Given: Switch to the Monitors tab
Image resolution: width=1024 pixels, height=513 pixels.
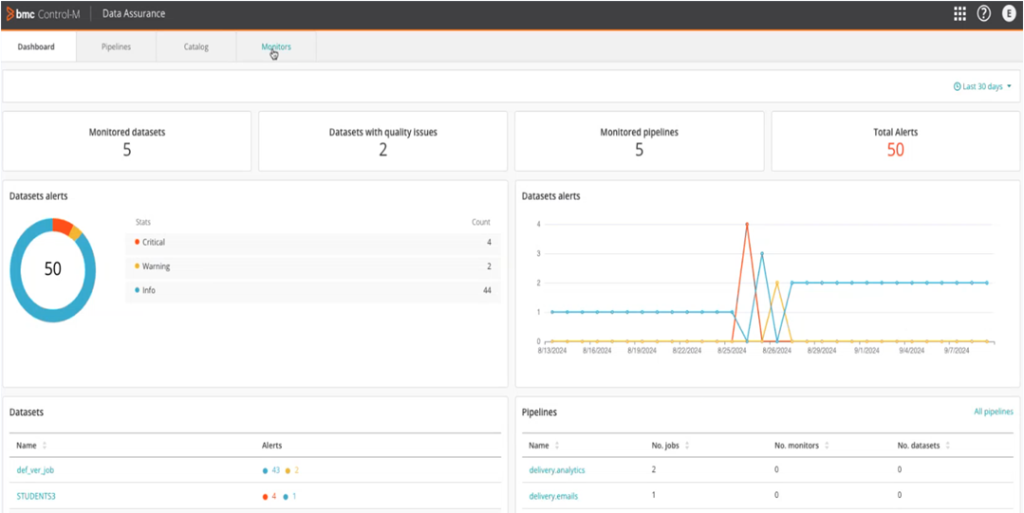Looking at the screenshot, I should coord(276,47).
